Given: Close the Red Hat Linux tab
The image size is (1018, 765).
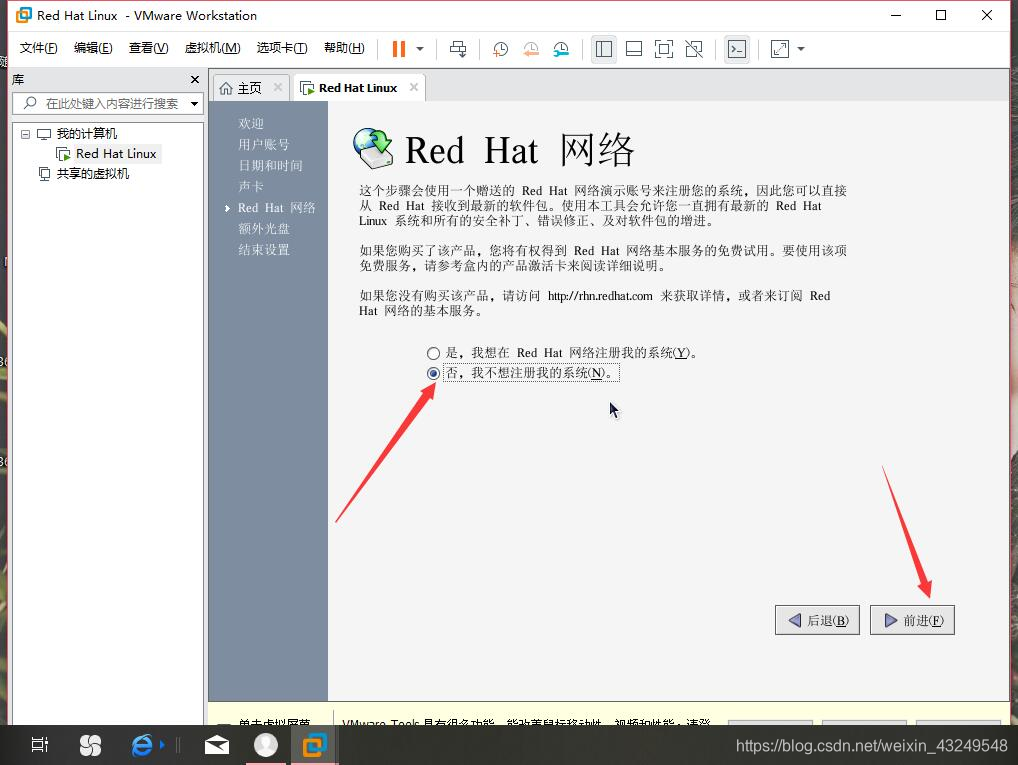Looking at the screenshot, I should pos(414,87).
